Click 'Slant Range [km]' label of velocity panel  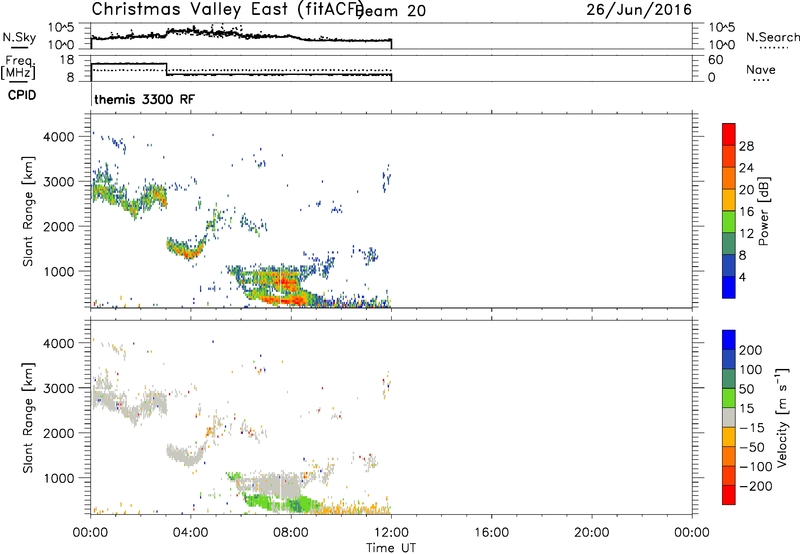(x=28, y=418)
